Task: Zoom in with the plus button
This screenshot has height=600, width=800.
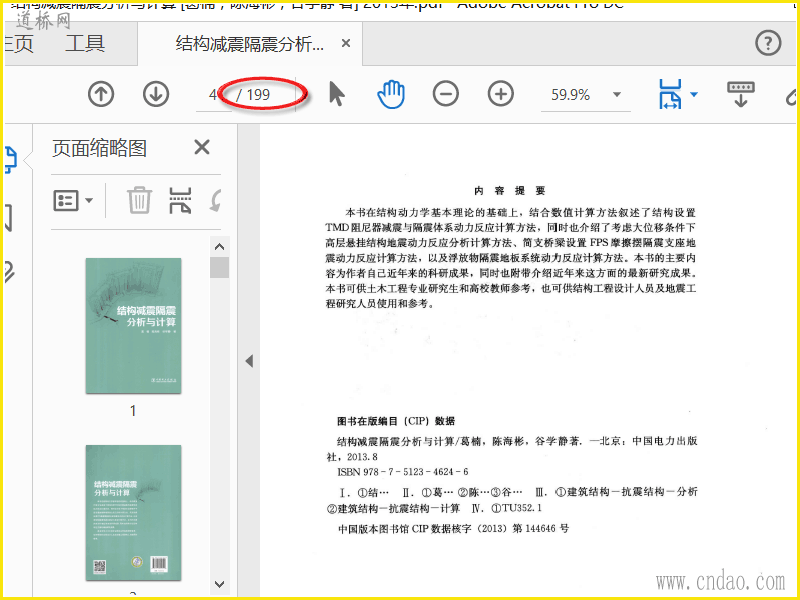Action: point(501,94)
